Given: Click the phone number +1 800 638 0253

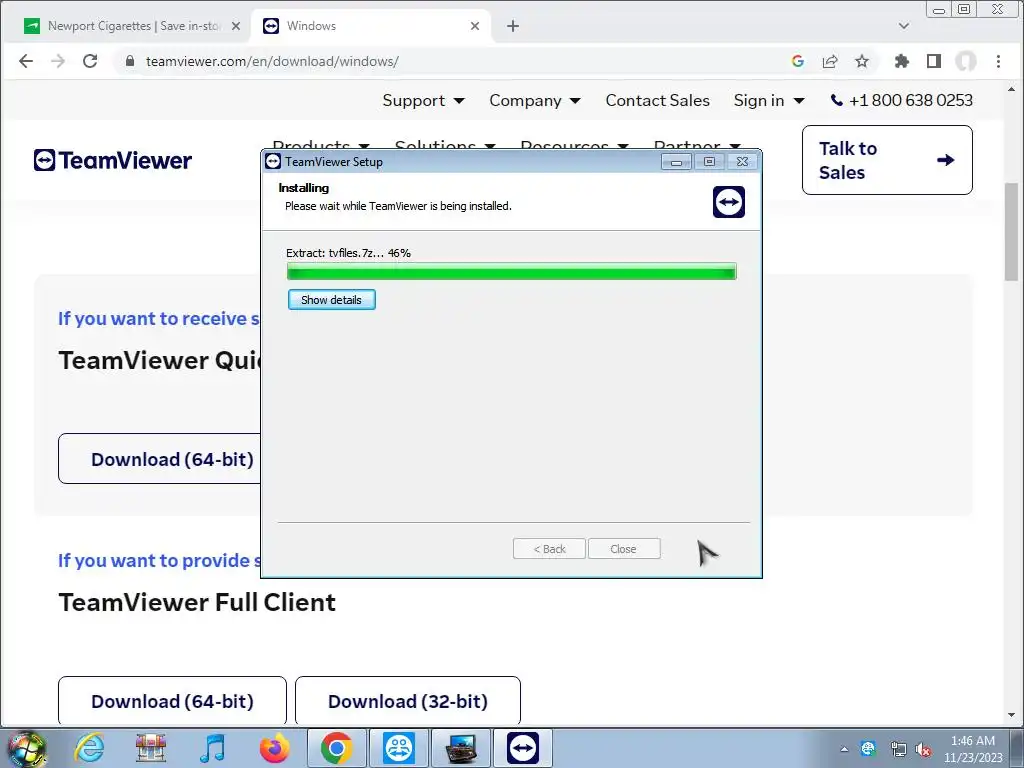Looking at the screenshot, I should (901, 101).
